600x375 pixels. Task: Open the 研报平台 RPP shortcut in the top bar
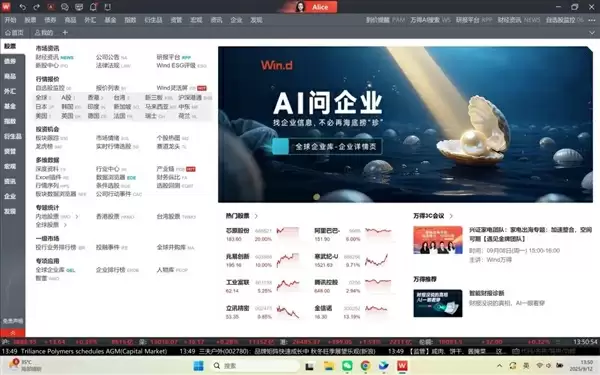474,20
